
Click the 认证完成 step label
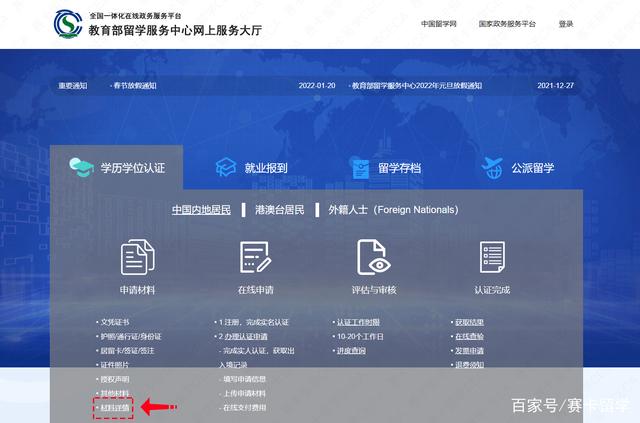click(x=492, y=290)
